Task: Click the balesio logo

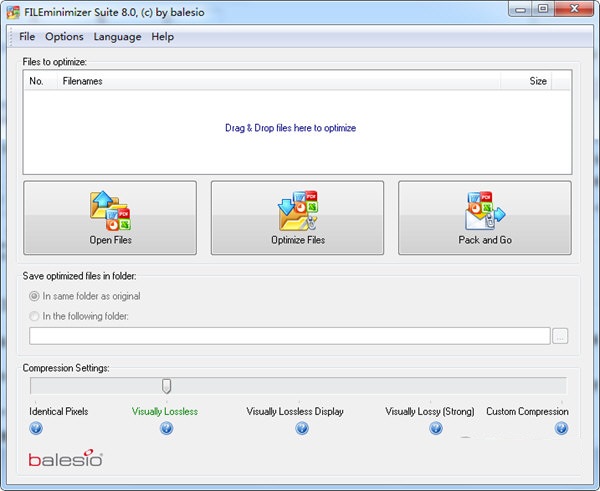Action: point(65,458)
